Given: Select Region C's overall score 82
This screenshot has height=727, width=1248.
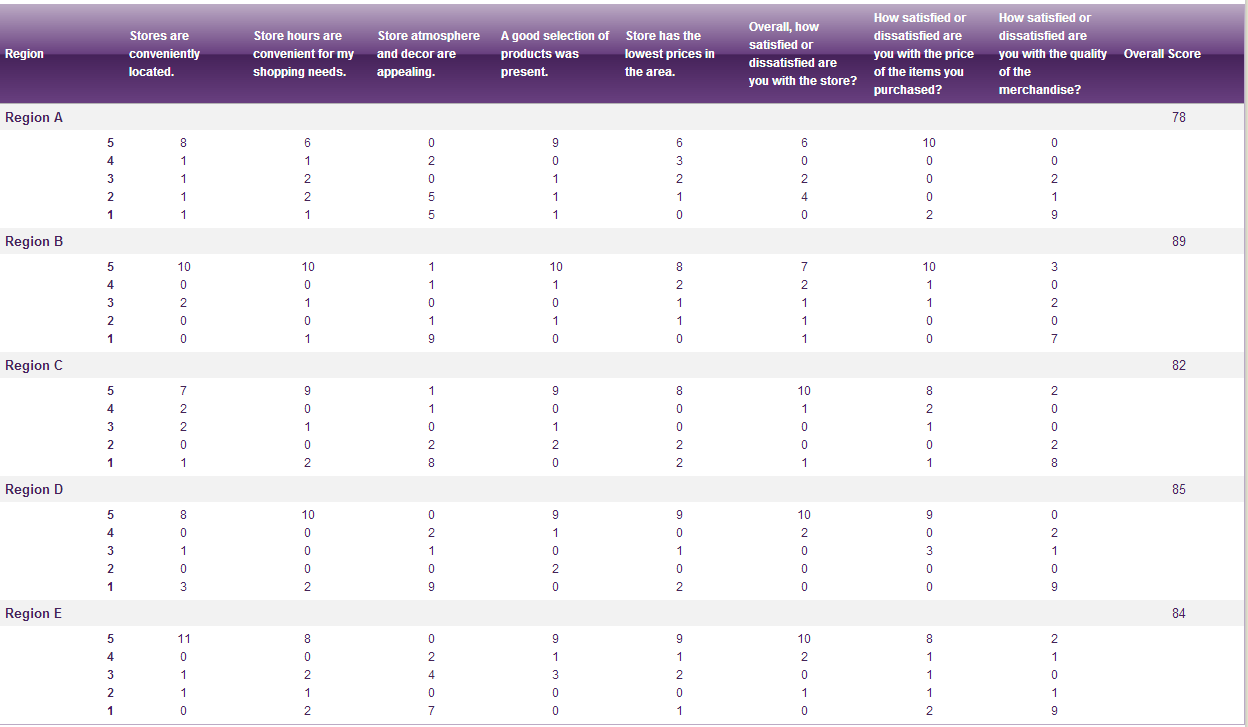Looking at the screenshot, I should 1179,365.
